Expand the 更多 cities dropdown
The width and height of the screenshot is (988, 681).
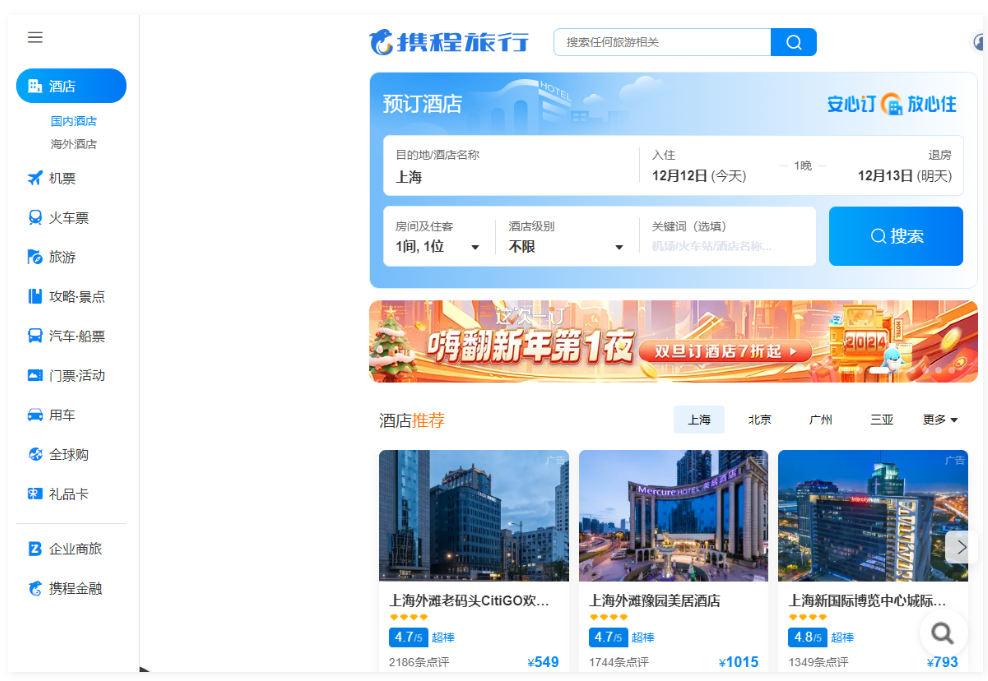[940, 420]
